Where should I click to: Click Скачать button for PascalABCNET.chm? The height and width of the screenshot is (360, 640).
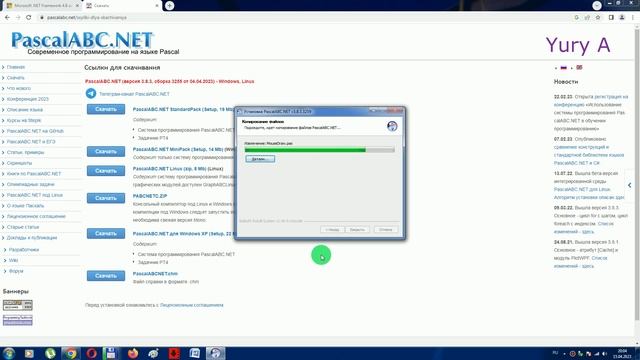point(106,276)
